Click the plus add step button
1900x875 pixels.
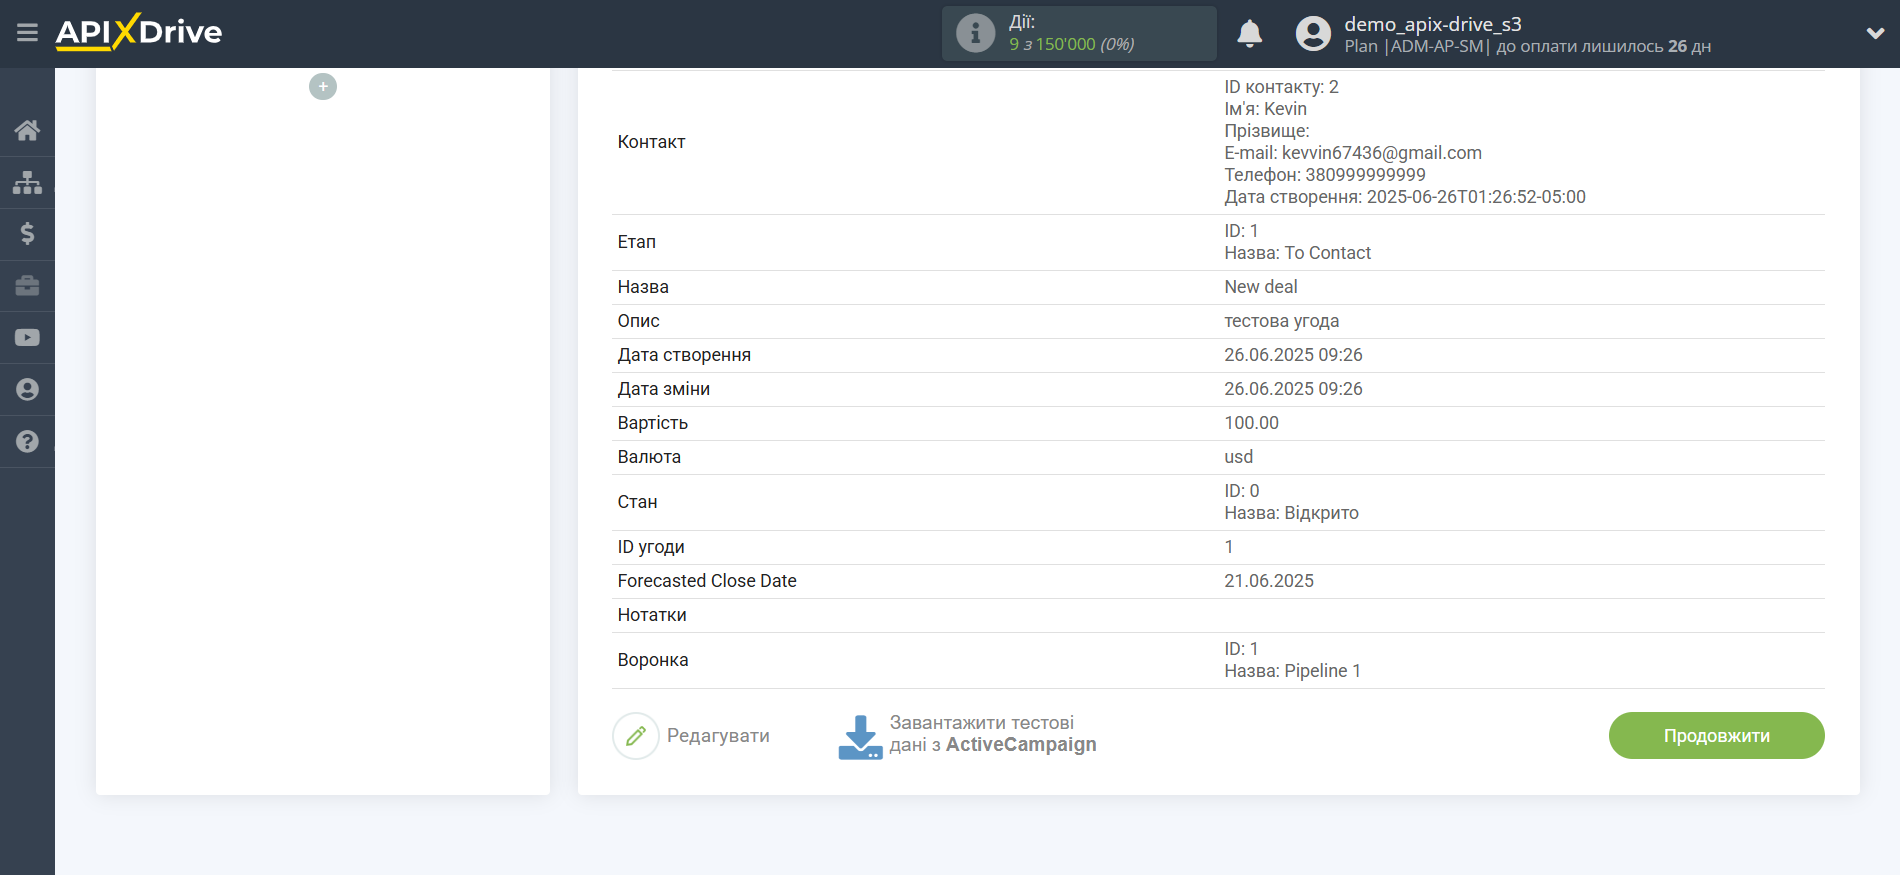[323, 87]
